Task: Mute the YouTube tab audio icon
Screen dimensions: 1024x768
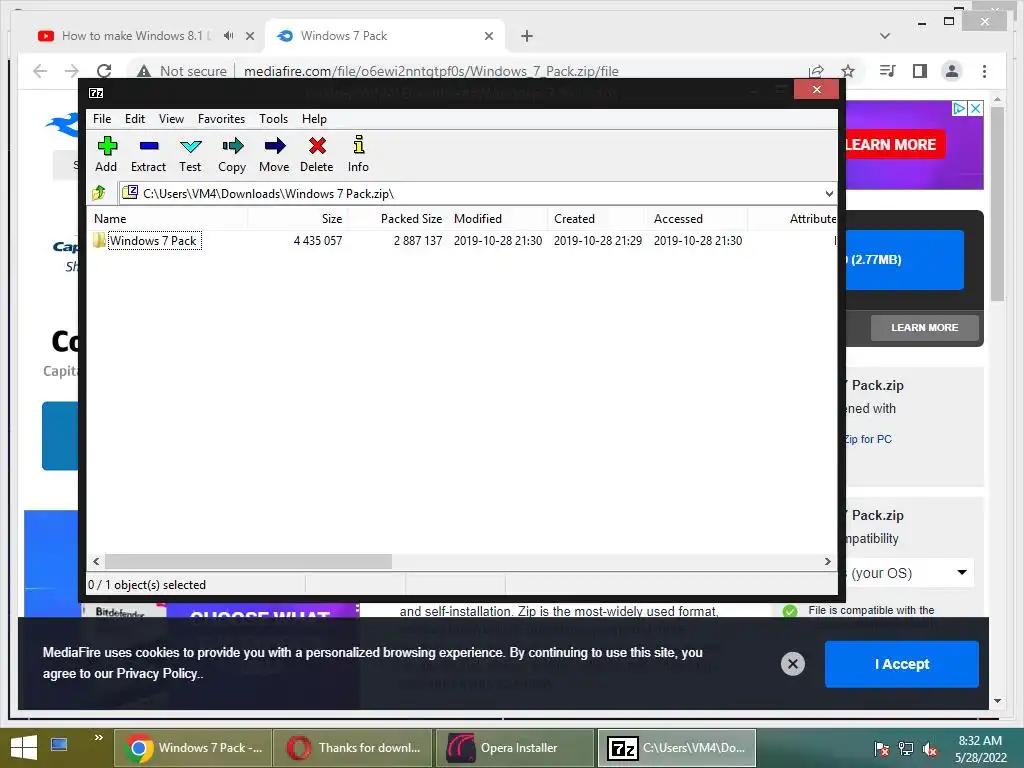Action: (228, 36)
